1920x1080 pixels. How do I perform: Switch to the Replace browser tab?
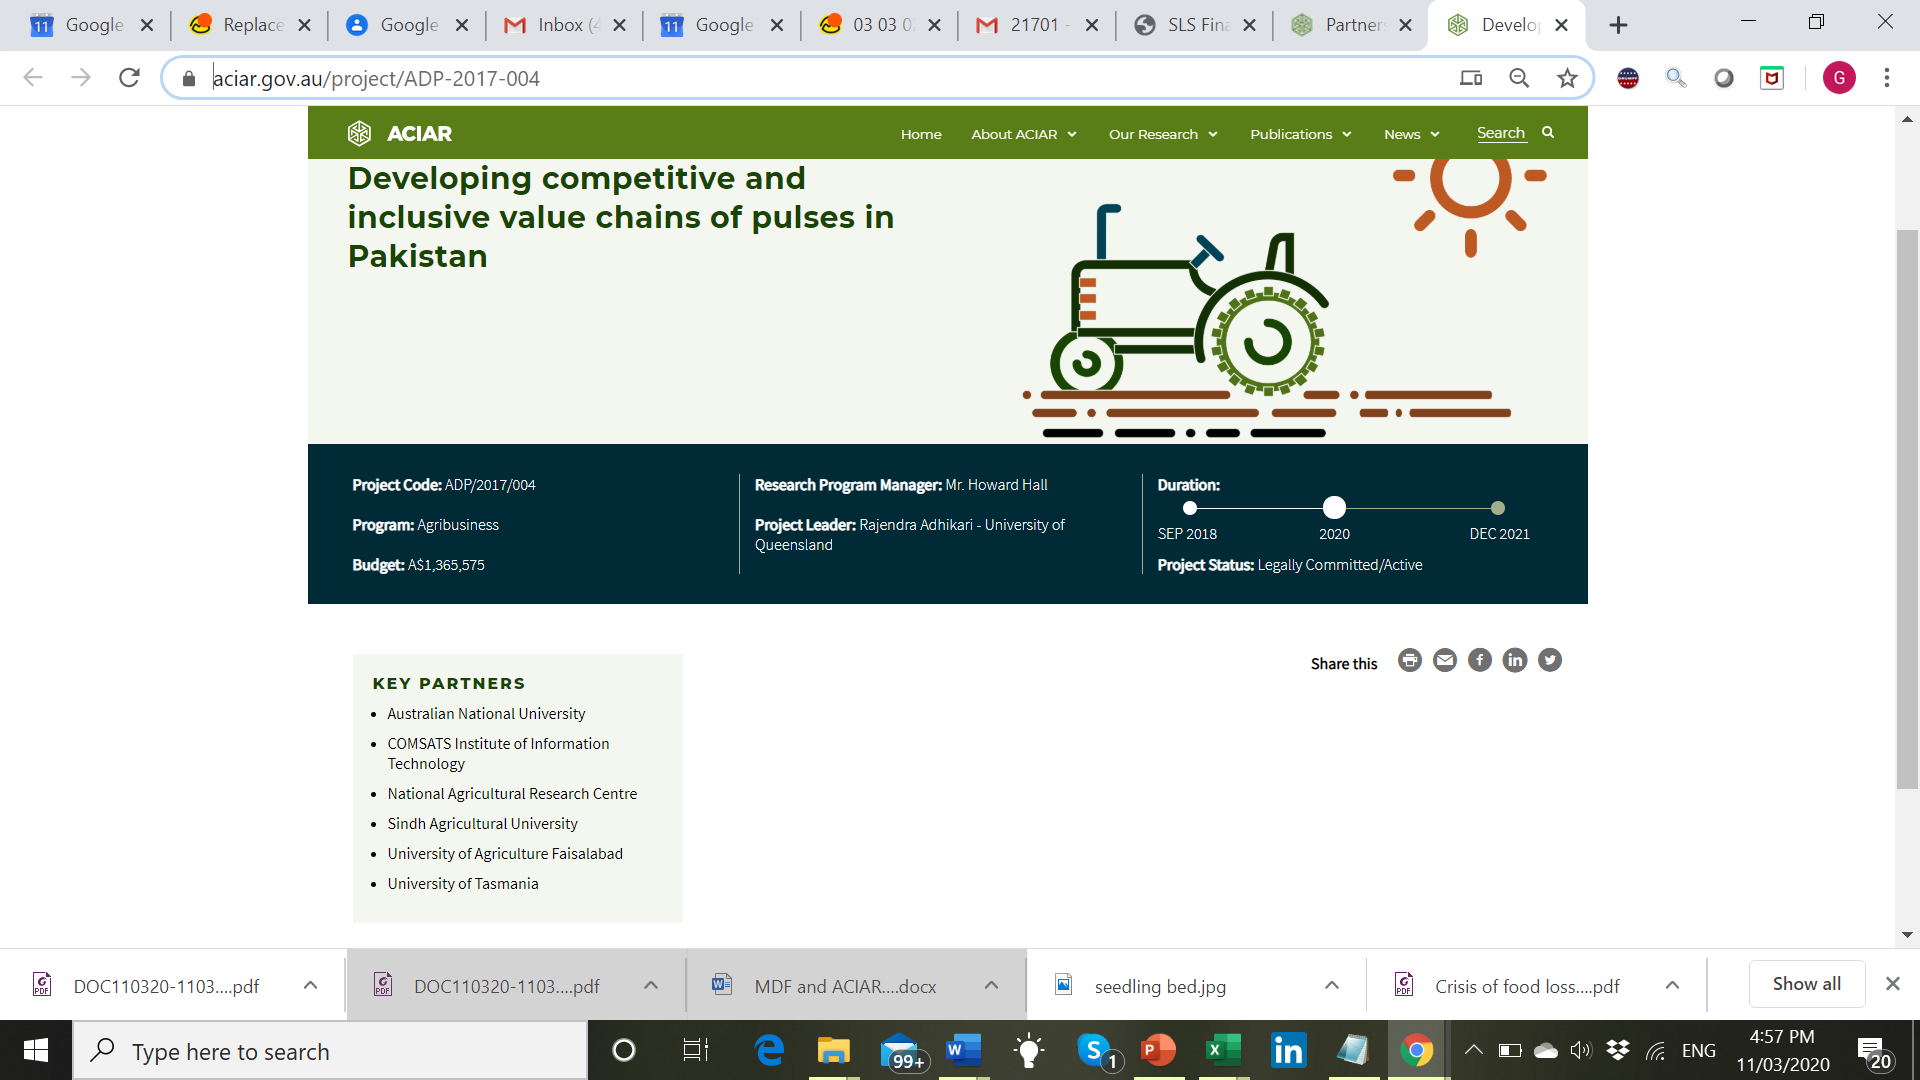pos(251,25)
